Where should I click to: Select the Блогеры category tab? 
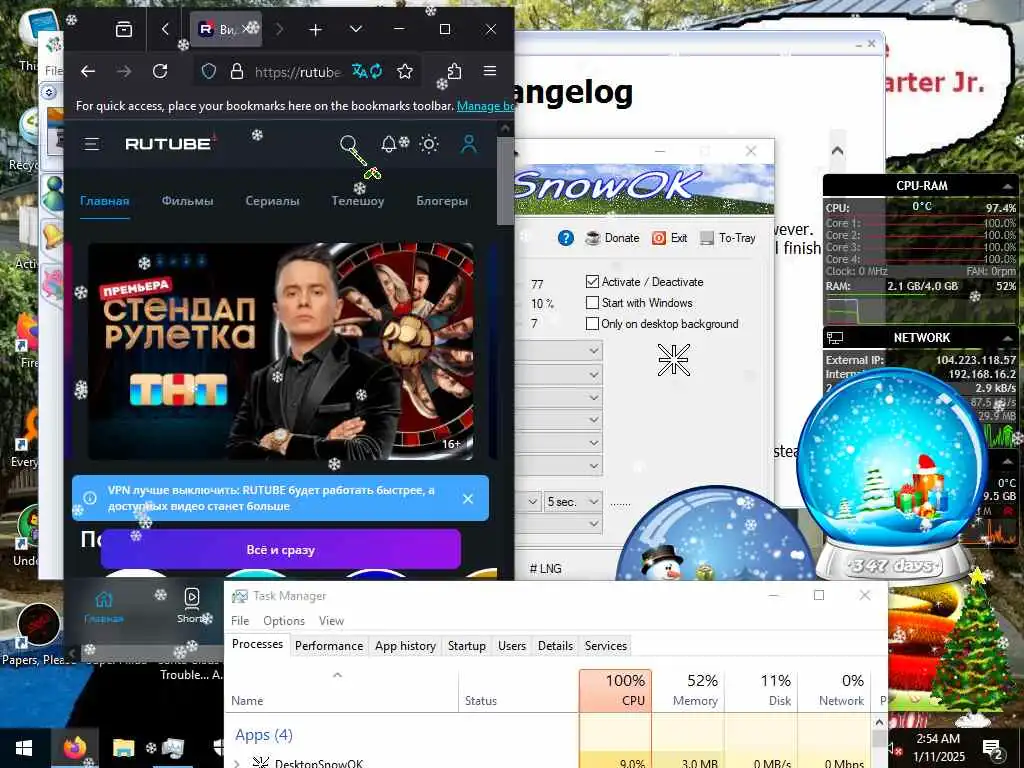click(442, 200)
